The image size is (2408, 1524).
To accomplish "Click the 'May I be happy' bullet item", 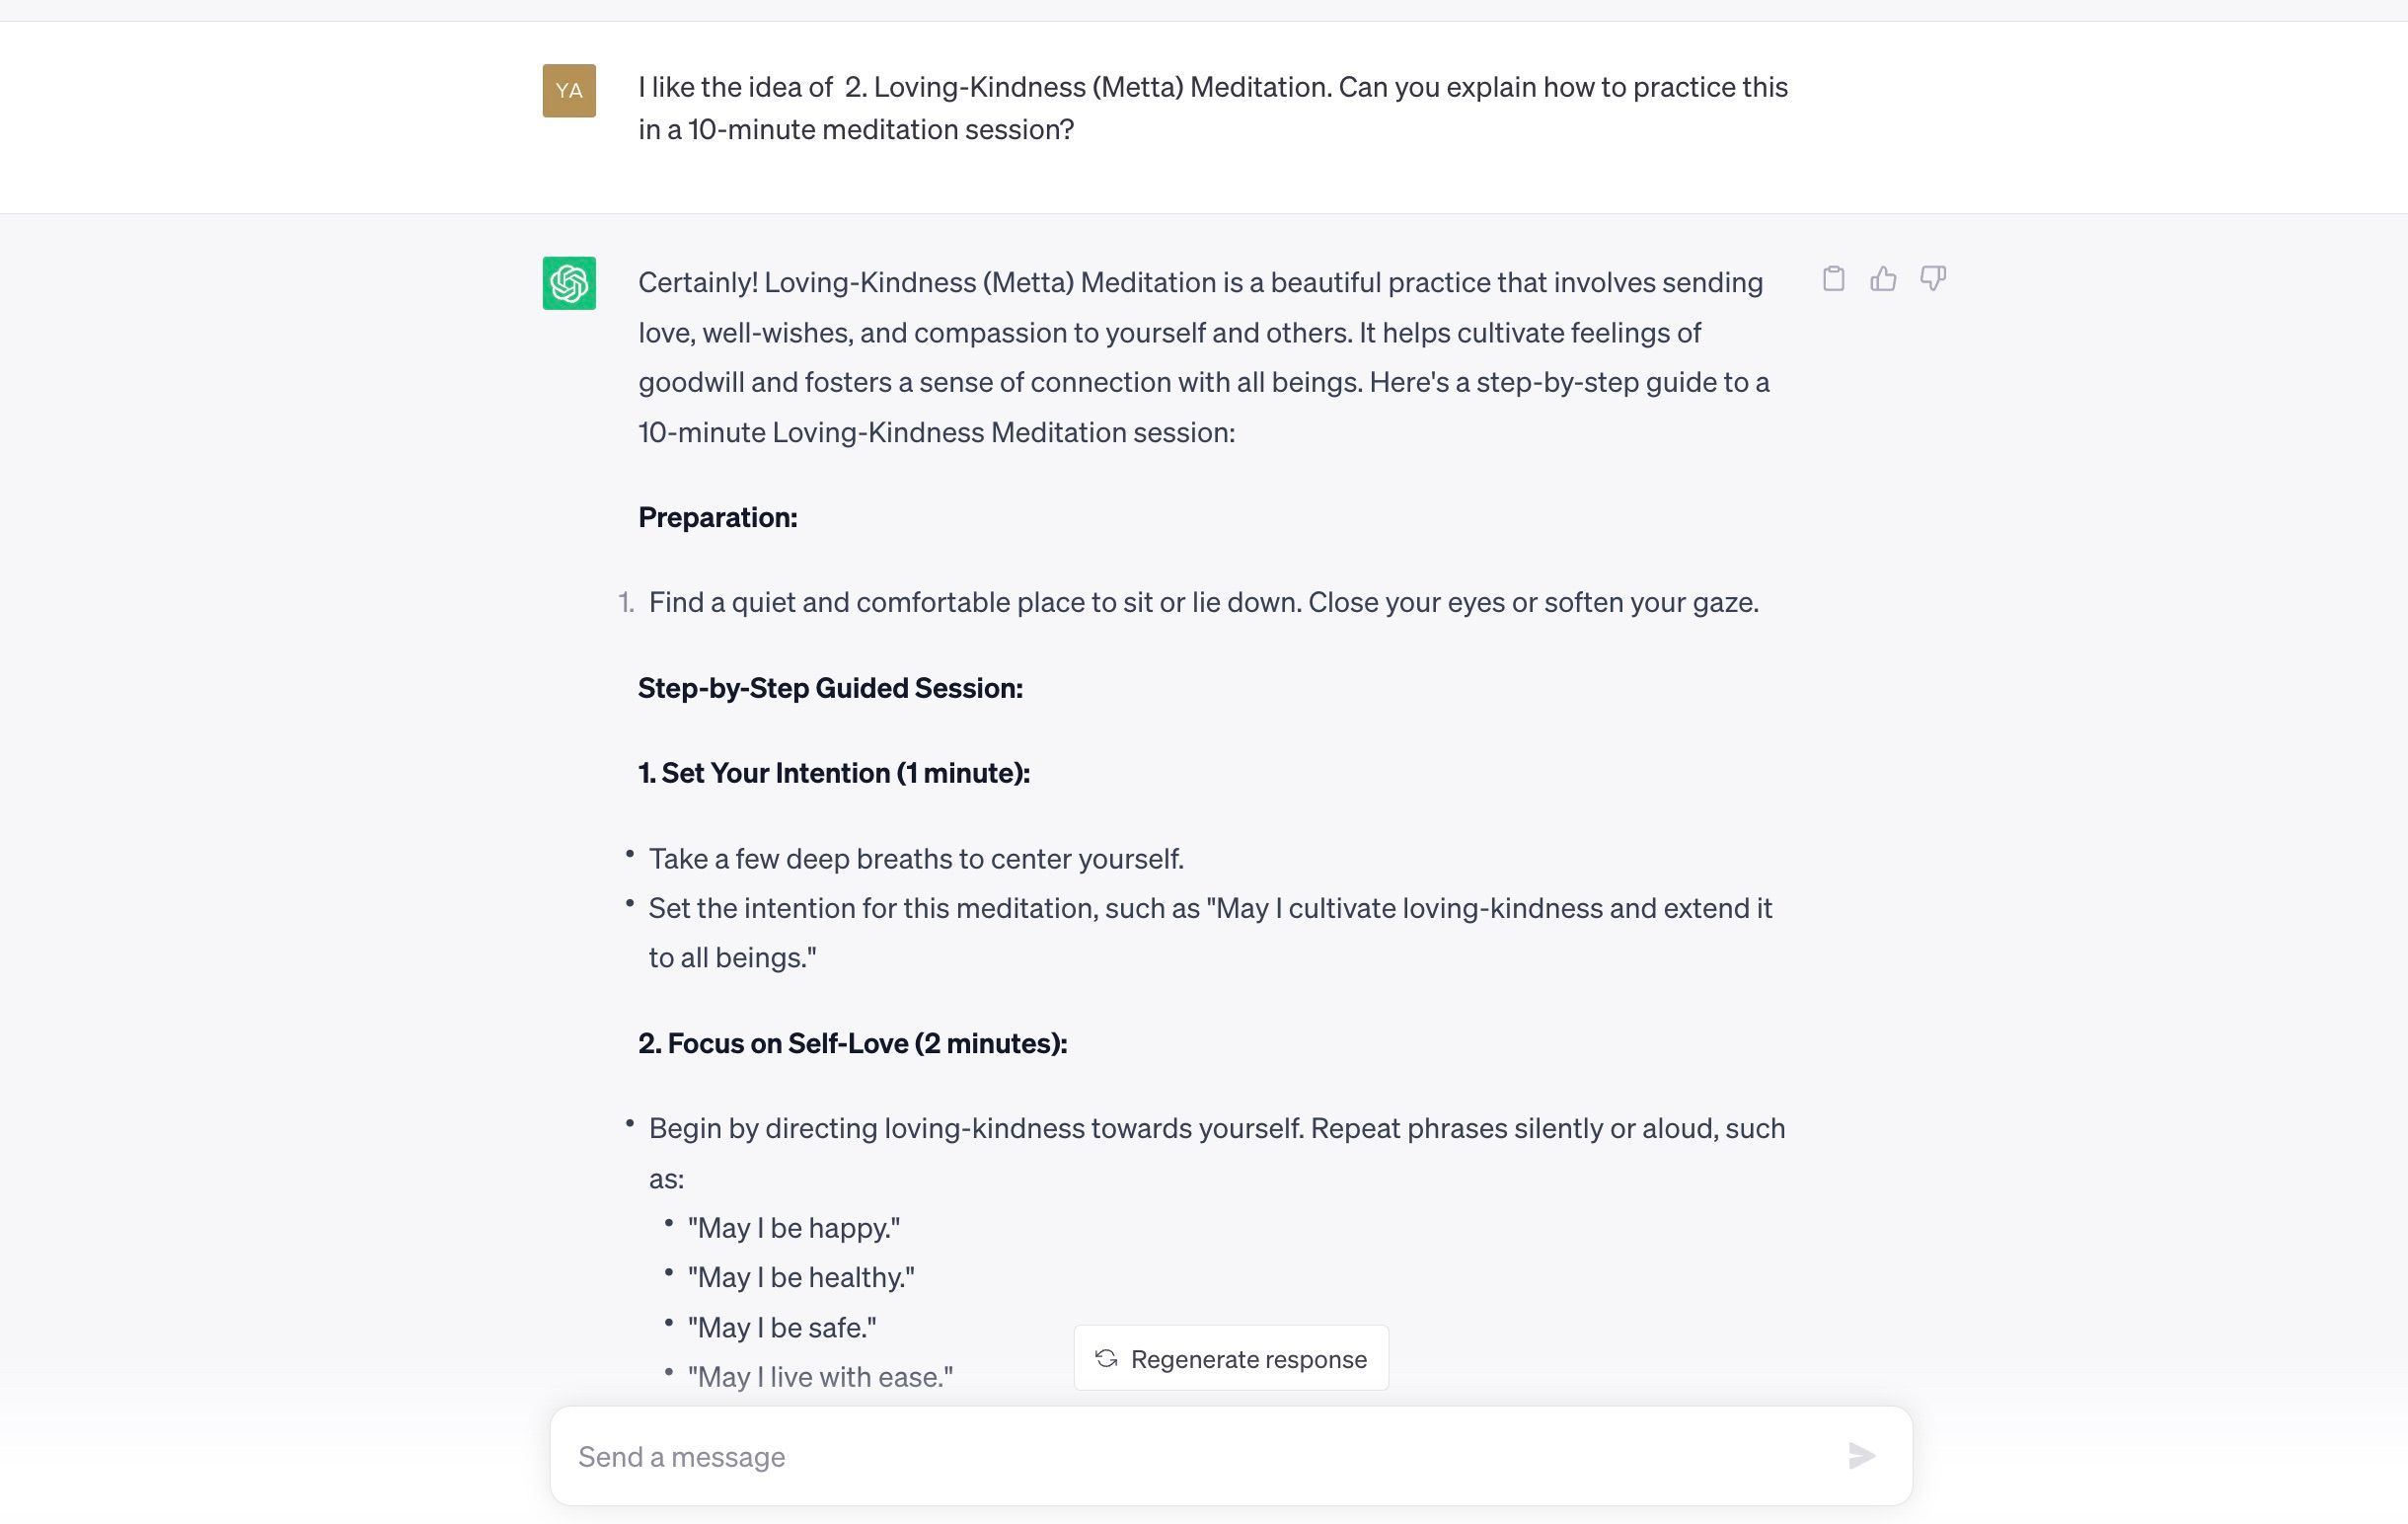I will coord(793,1227).
